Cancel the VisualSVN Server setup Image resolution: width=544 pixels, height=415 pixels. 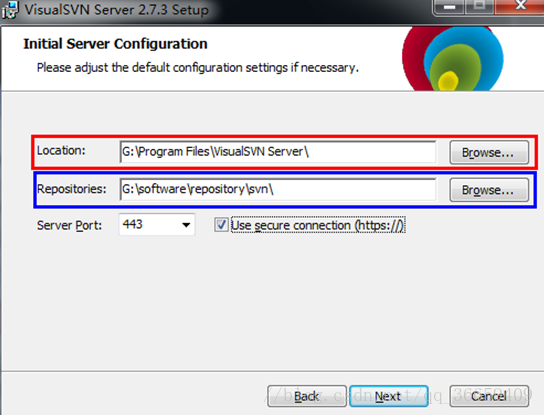coord(489,396)
